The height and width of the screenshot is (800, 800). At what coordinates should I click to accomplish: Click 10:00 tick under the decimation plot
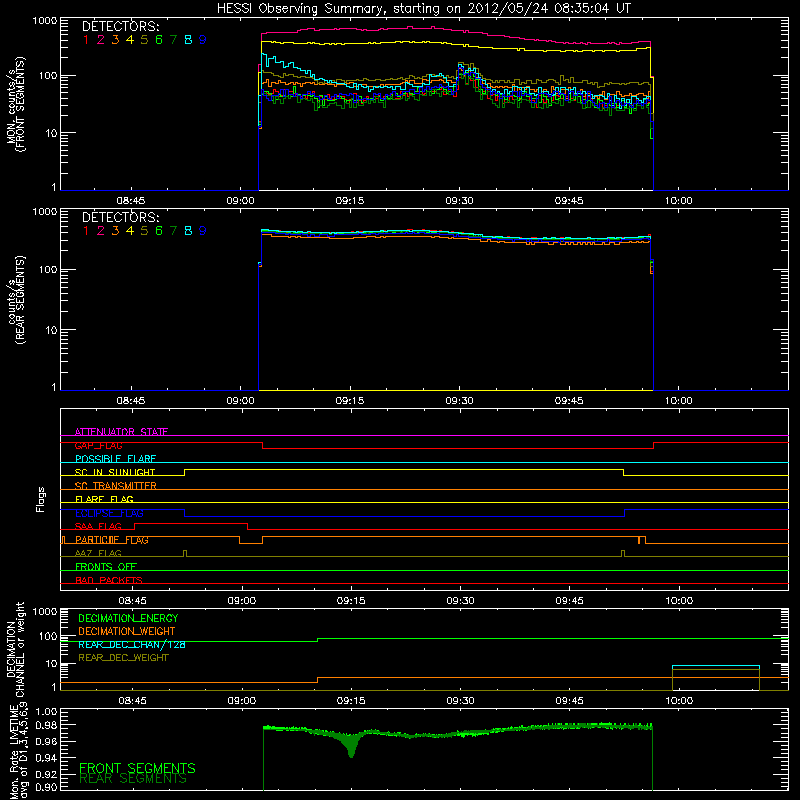click(679, 701)
